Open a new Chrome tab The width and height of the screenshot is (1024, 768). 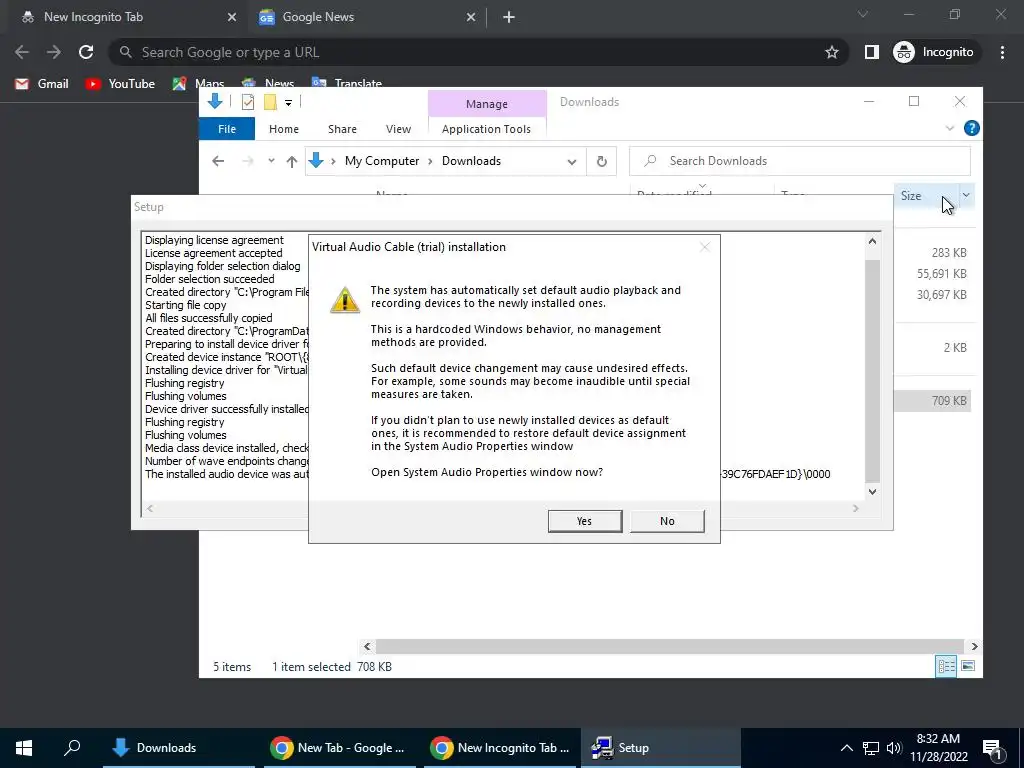tap(509, 17)
